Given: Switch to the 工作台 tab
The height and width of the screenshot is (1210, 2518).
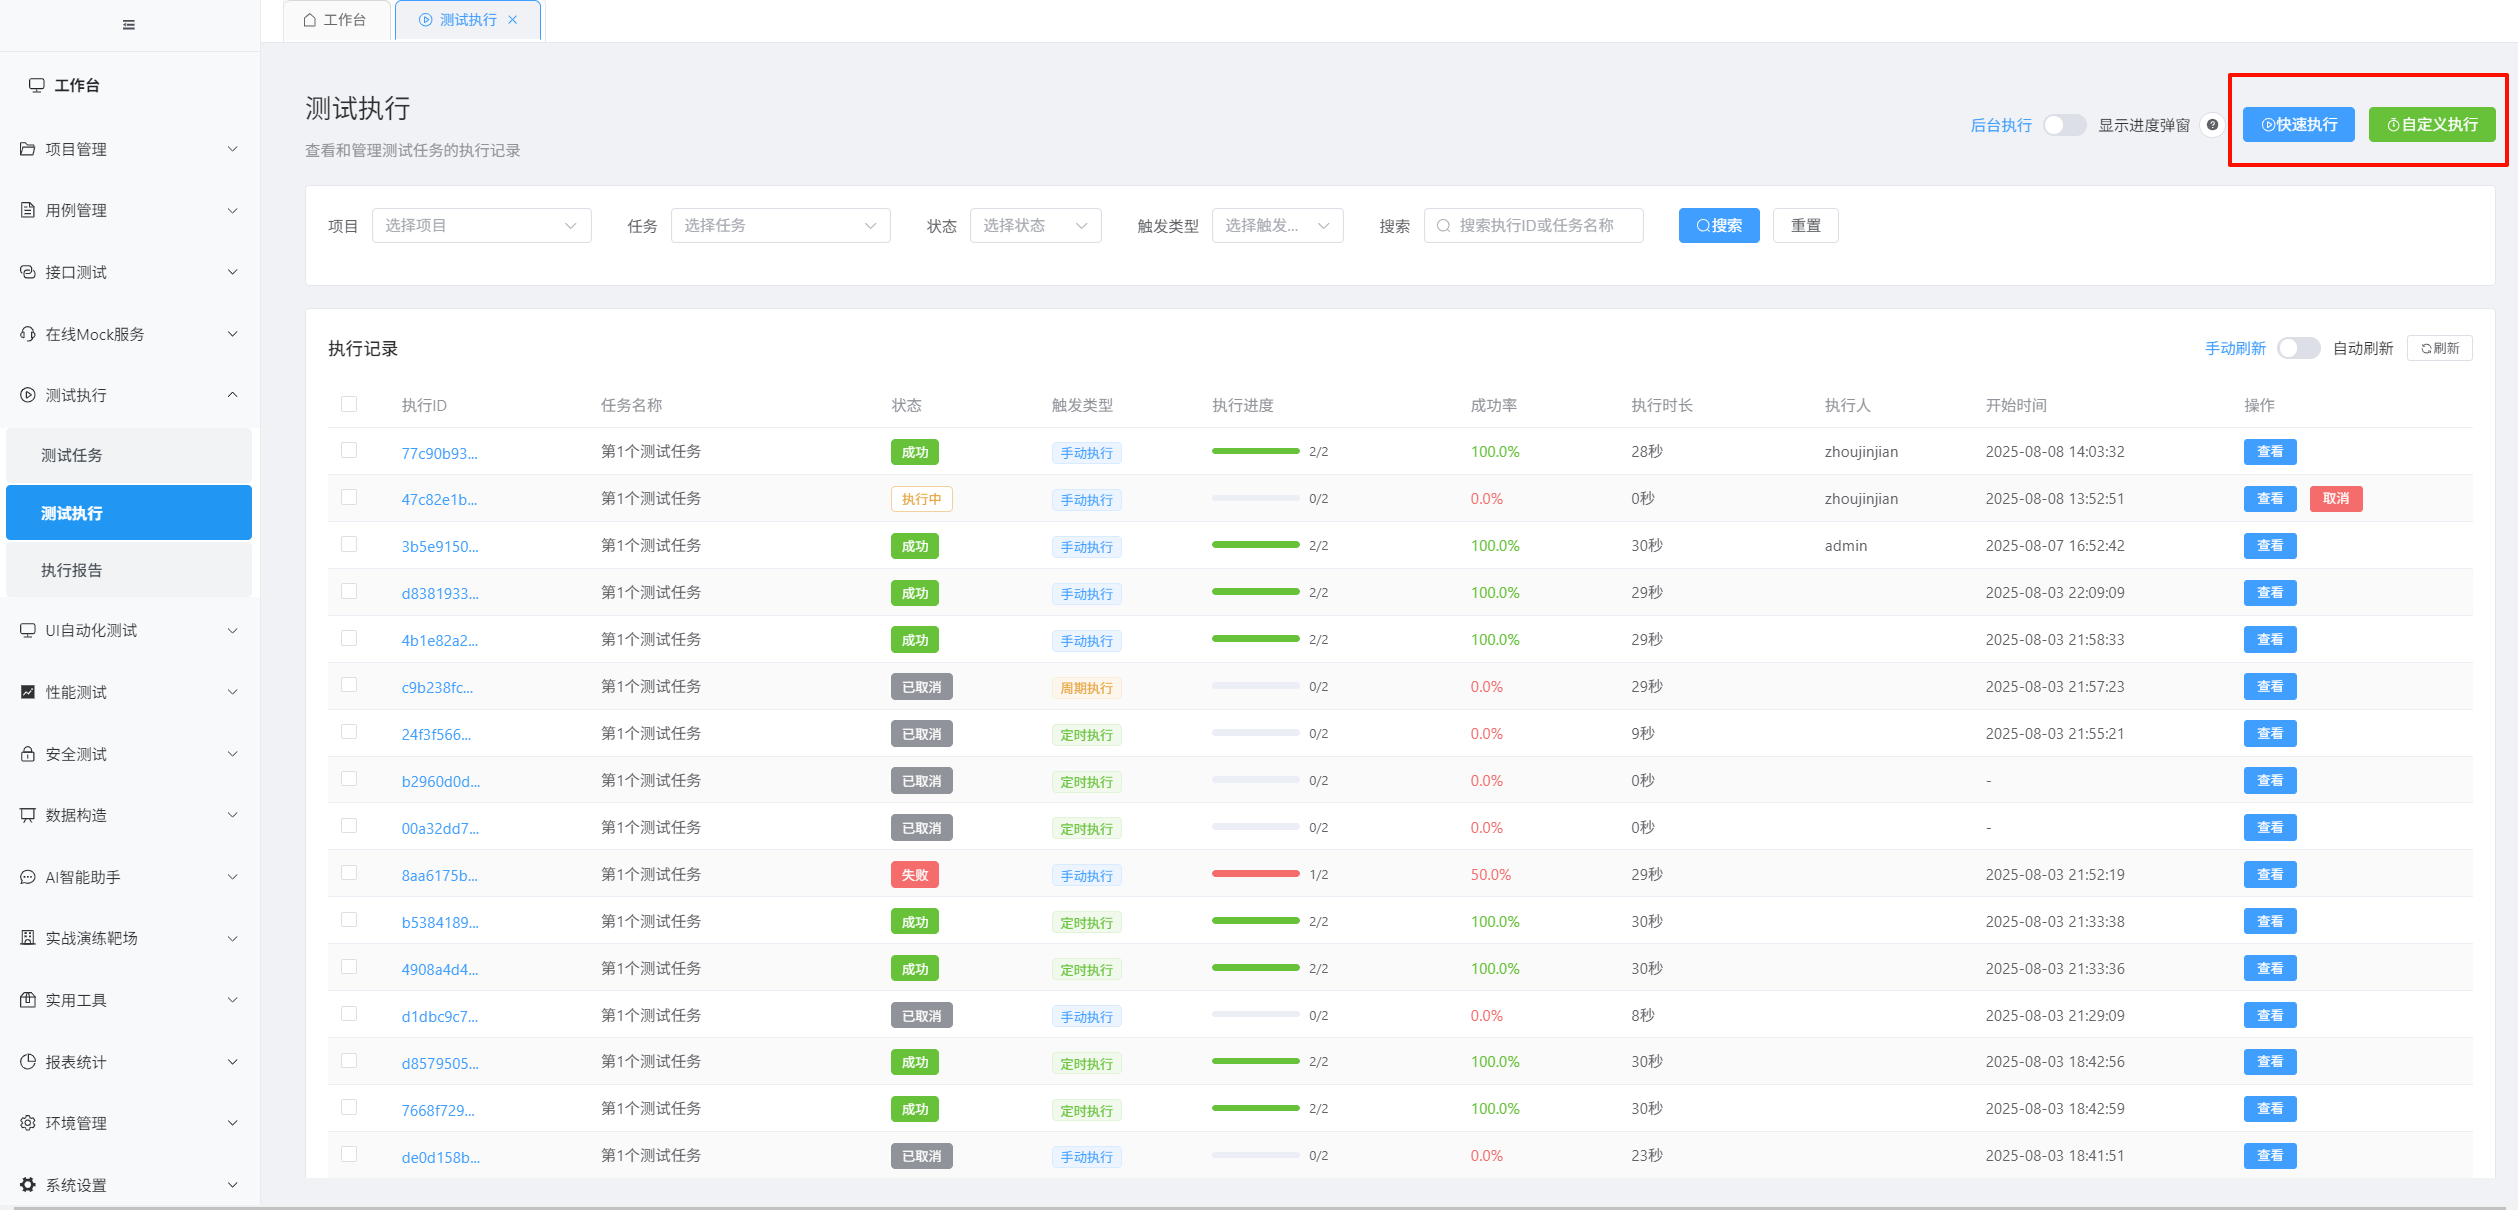Looking at the screenshot, I should 336,20.
